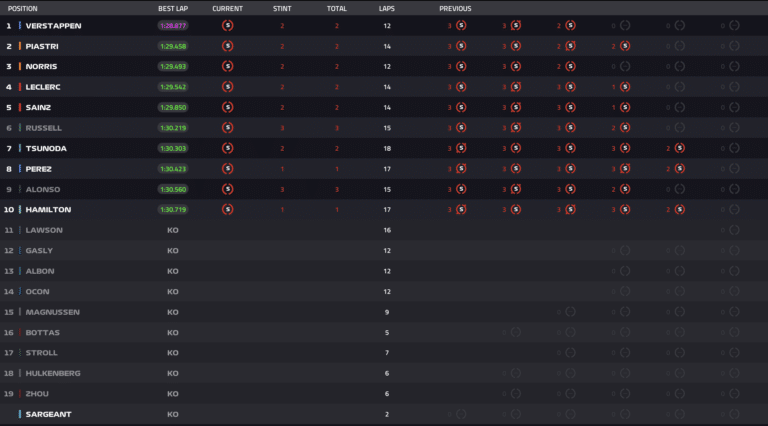Click the best lap time 1:29.493
768x426 pixels.
pyautogui.click(x=173, y=67)
